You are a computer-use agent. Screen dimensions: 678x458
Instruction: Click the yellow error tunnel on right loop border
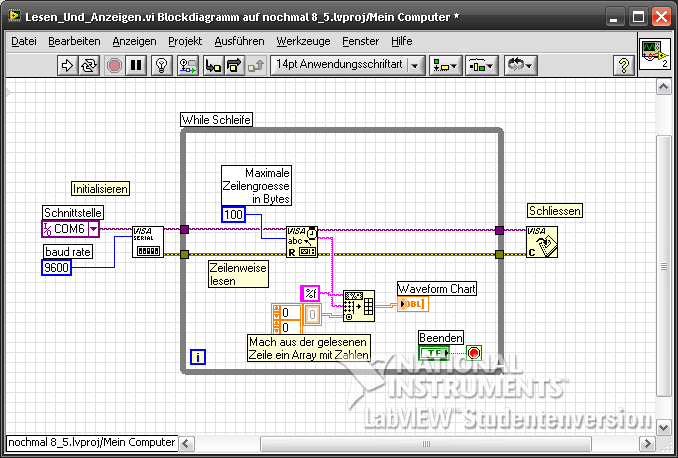(499, 254)
